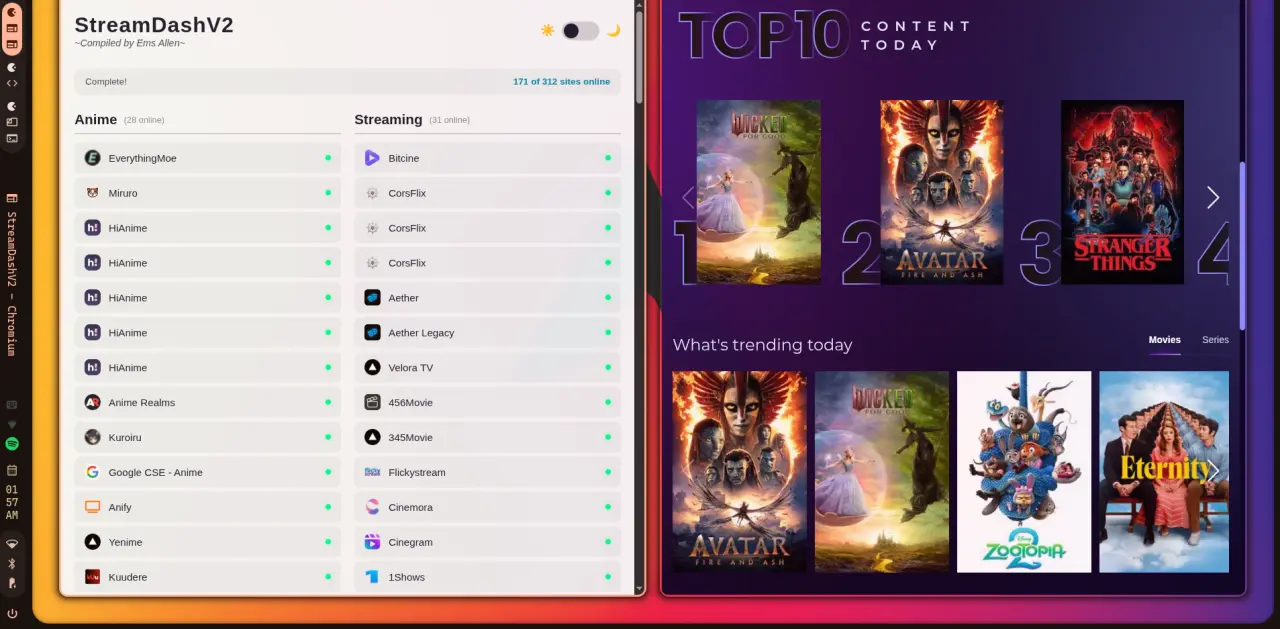
Task: Click the 'What's trending today' heading
Action: [762, 345]
